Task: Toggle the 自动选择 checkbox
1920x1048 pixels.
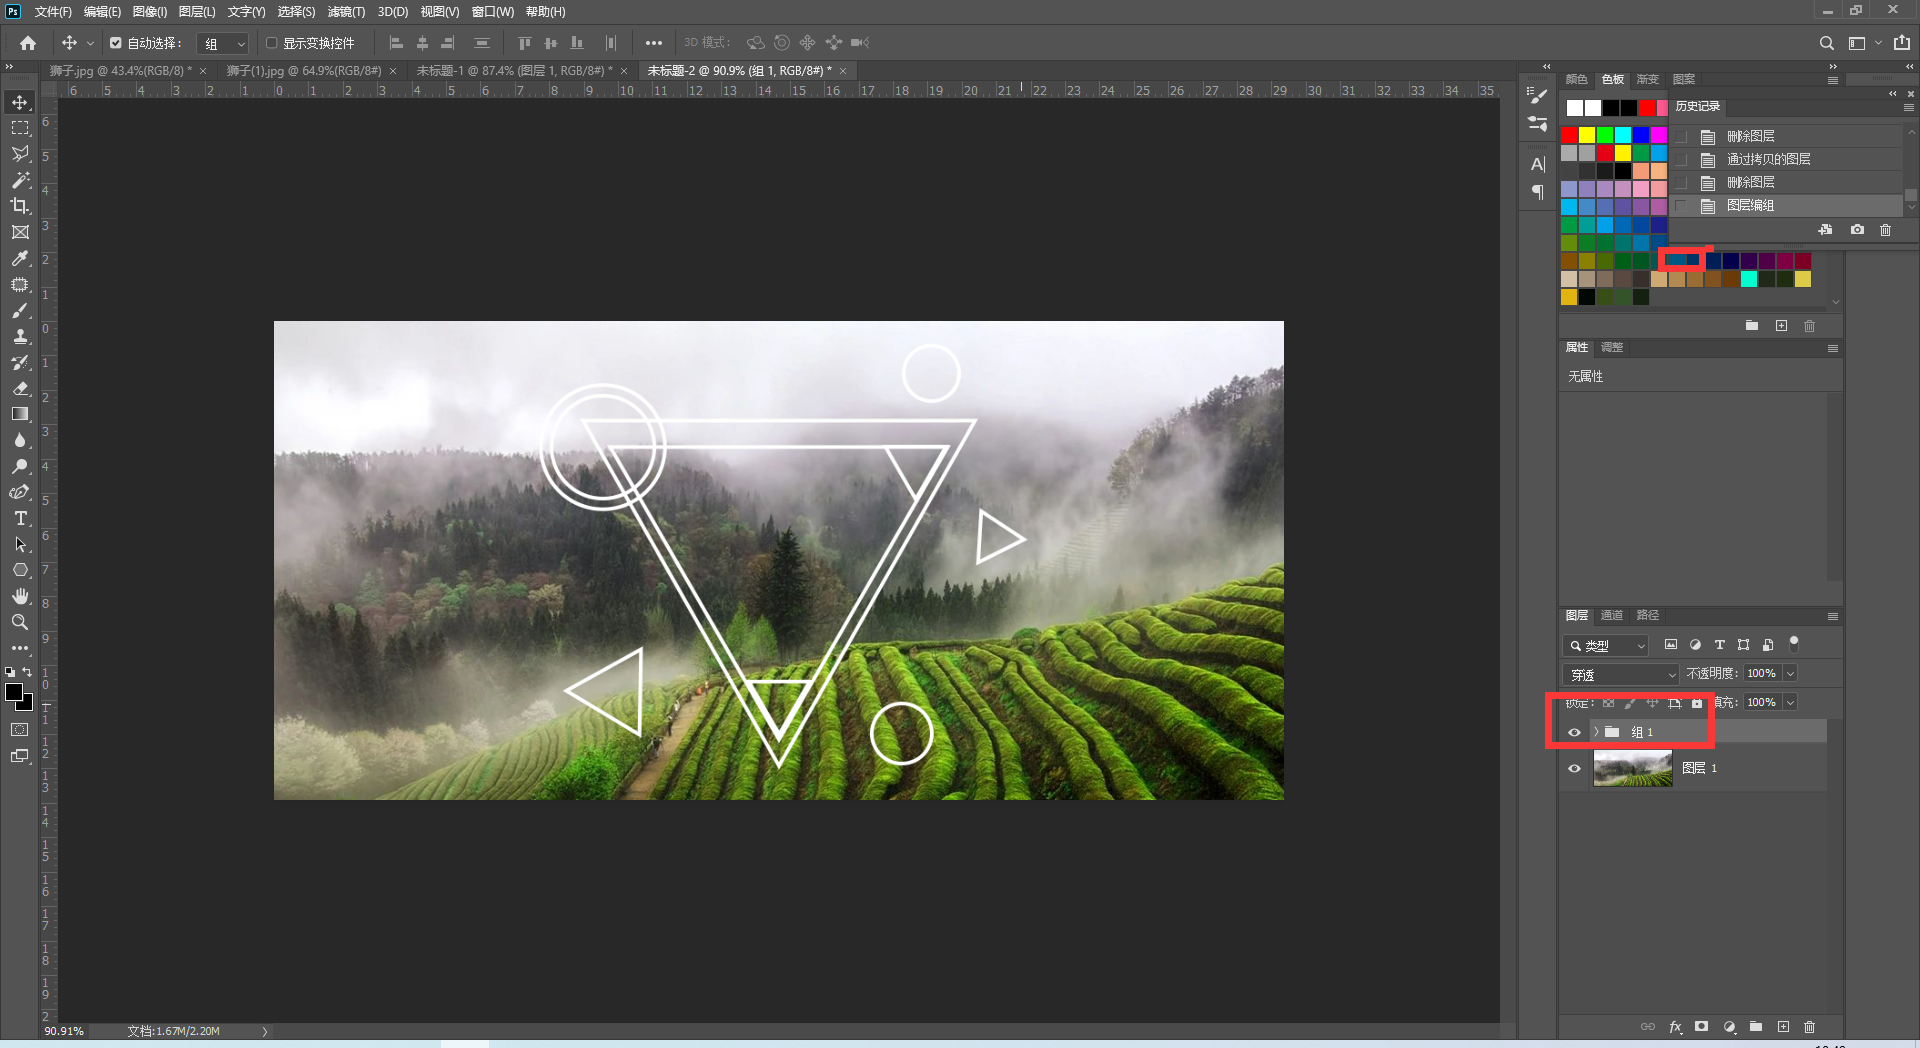Action: point(116,43)
